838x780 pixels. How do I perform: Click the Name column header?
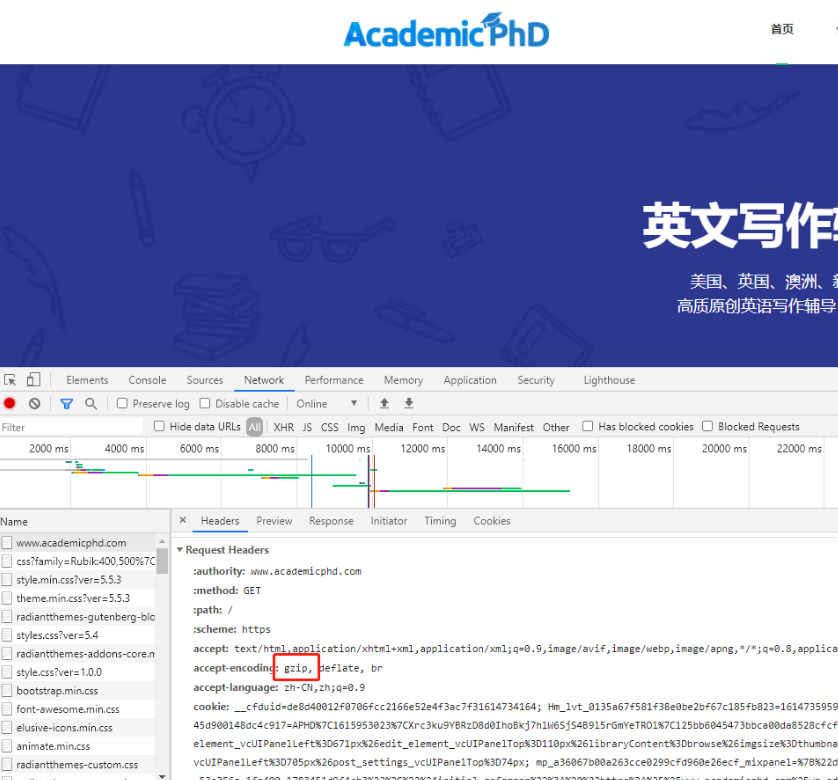tap(85, 521)
